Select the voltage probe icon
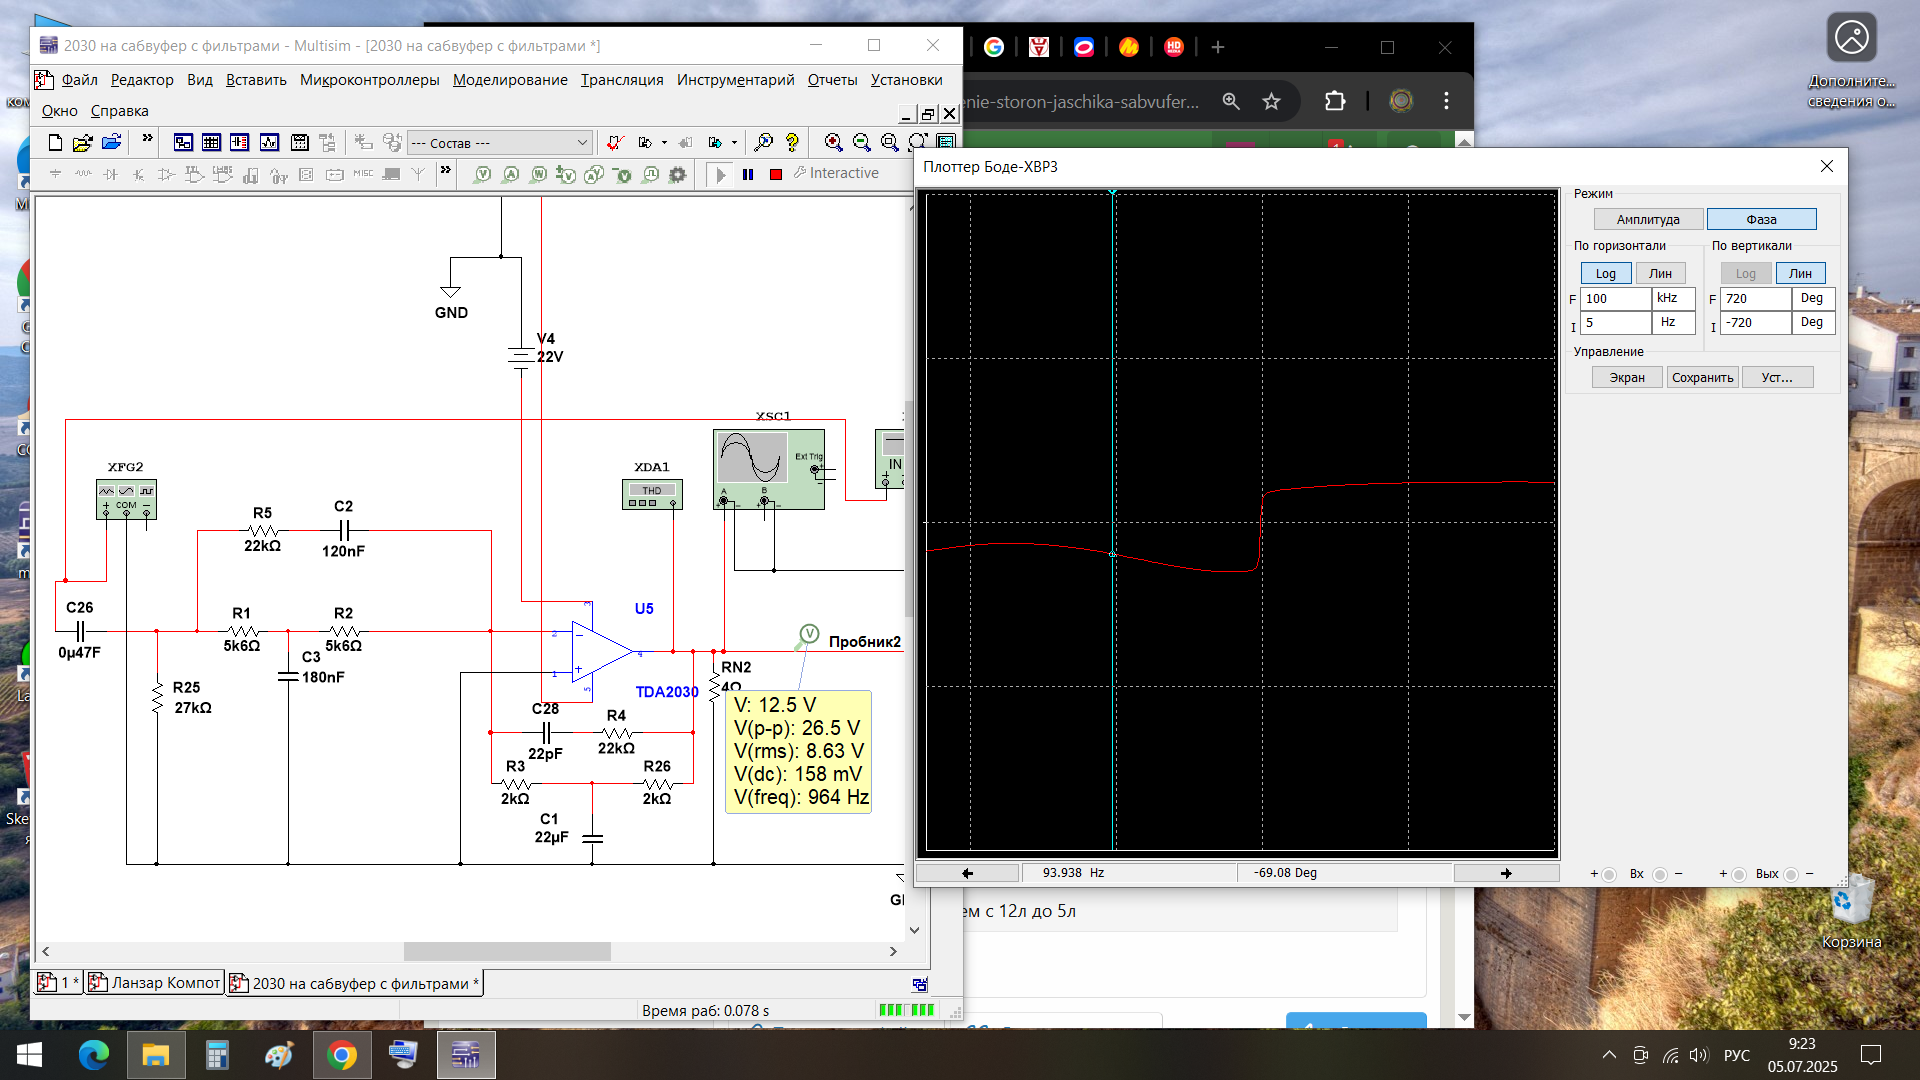1920x1080 pixels. [x=482, y=175]
